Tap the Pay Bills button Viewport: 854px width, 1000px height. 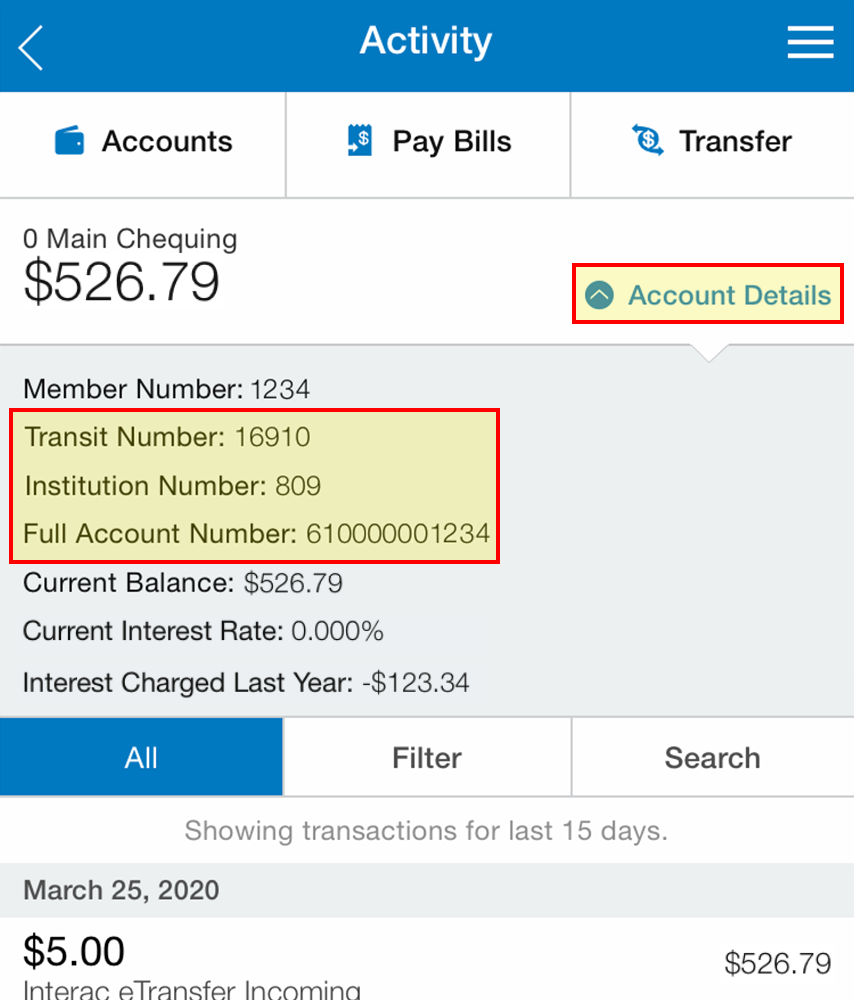[x=427, y=141]
